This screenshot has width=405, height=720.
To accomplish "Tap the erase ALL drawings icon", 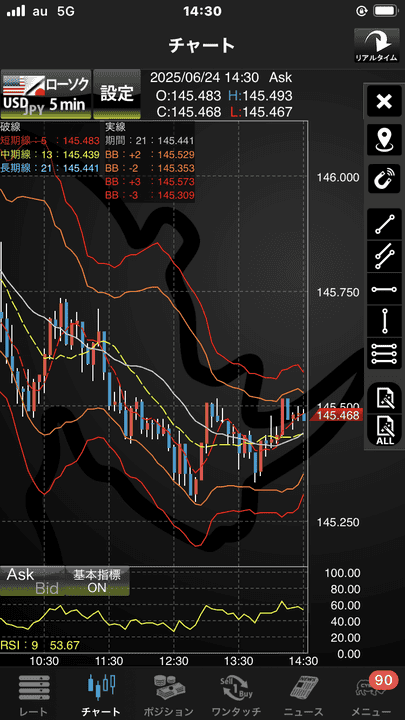I will point(384,430).
